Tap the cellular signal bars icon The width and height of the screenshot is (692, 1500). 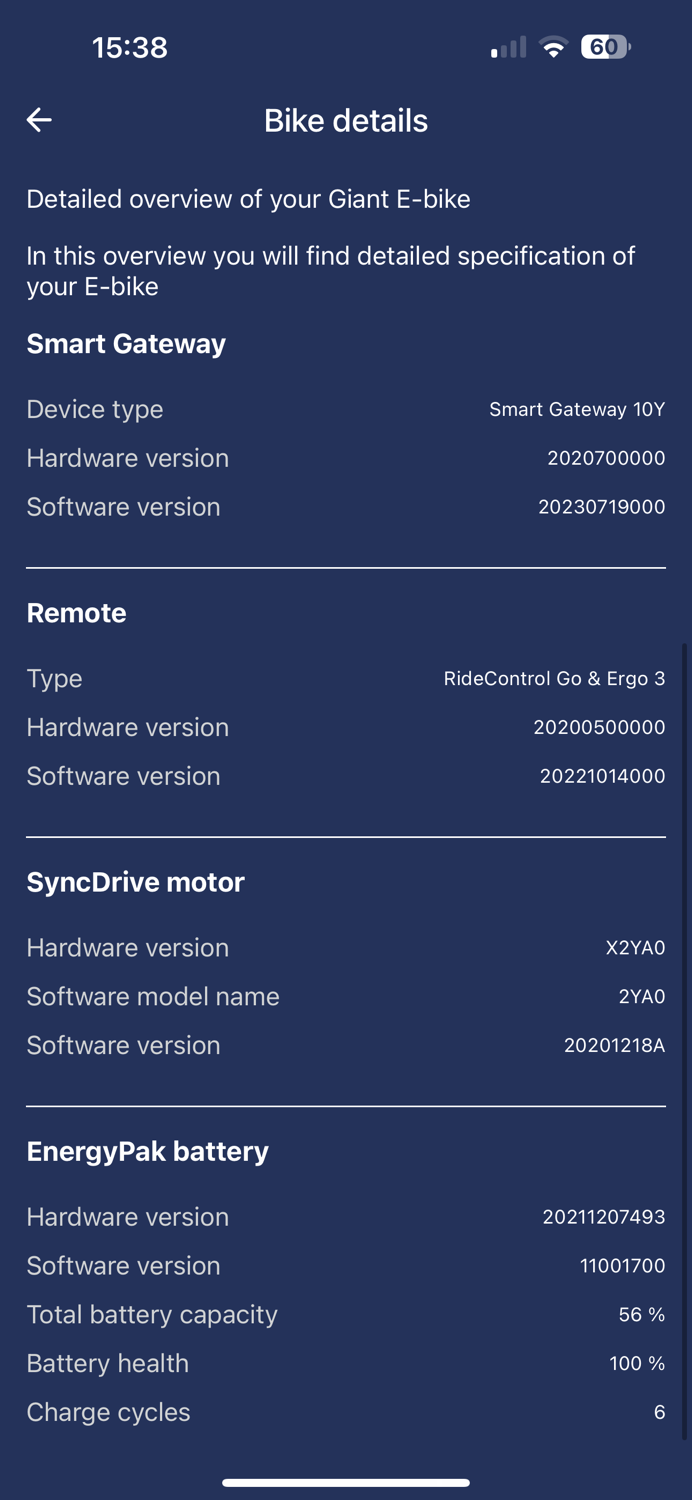[508, 47]
